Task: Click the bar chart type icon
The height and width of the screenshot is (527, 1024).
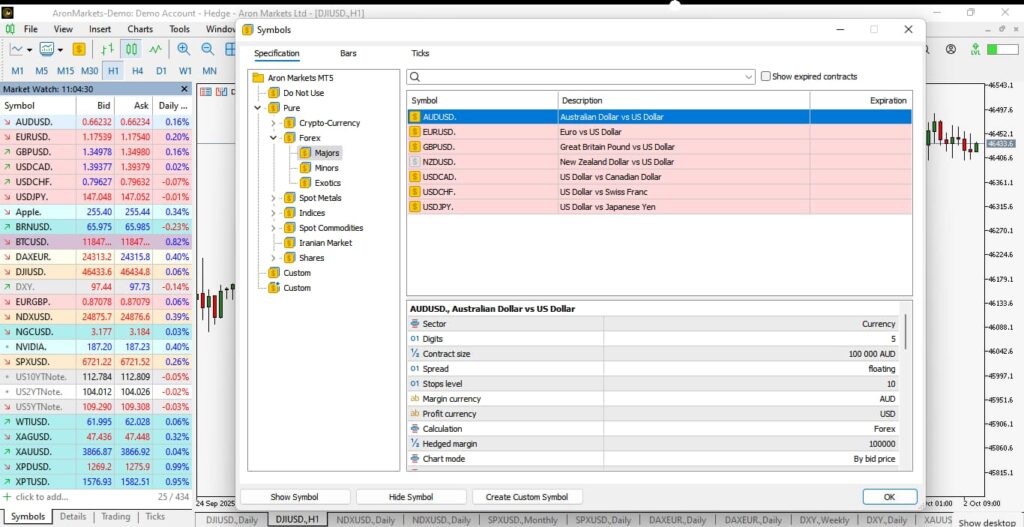Action: (104, 49)
